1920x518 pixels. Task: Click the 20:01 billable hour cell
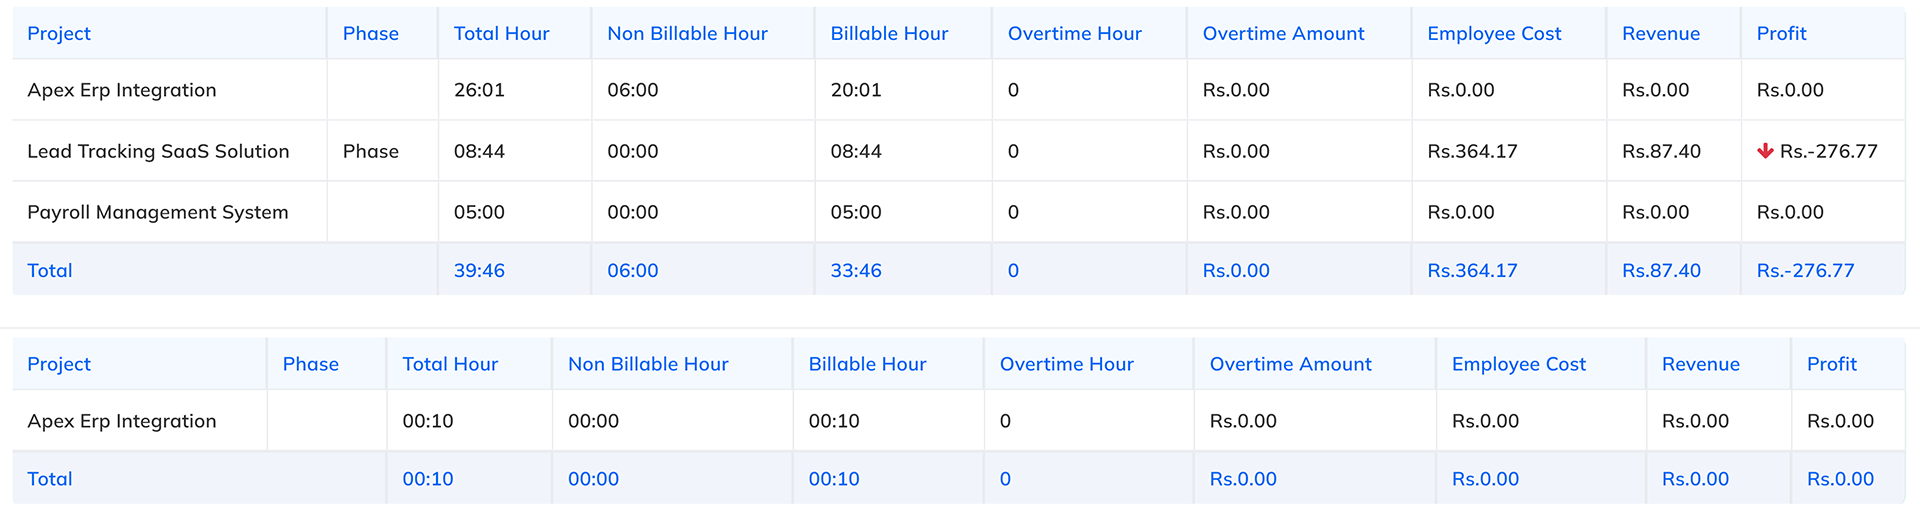[x=856, y=90]
